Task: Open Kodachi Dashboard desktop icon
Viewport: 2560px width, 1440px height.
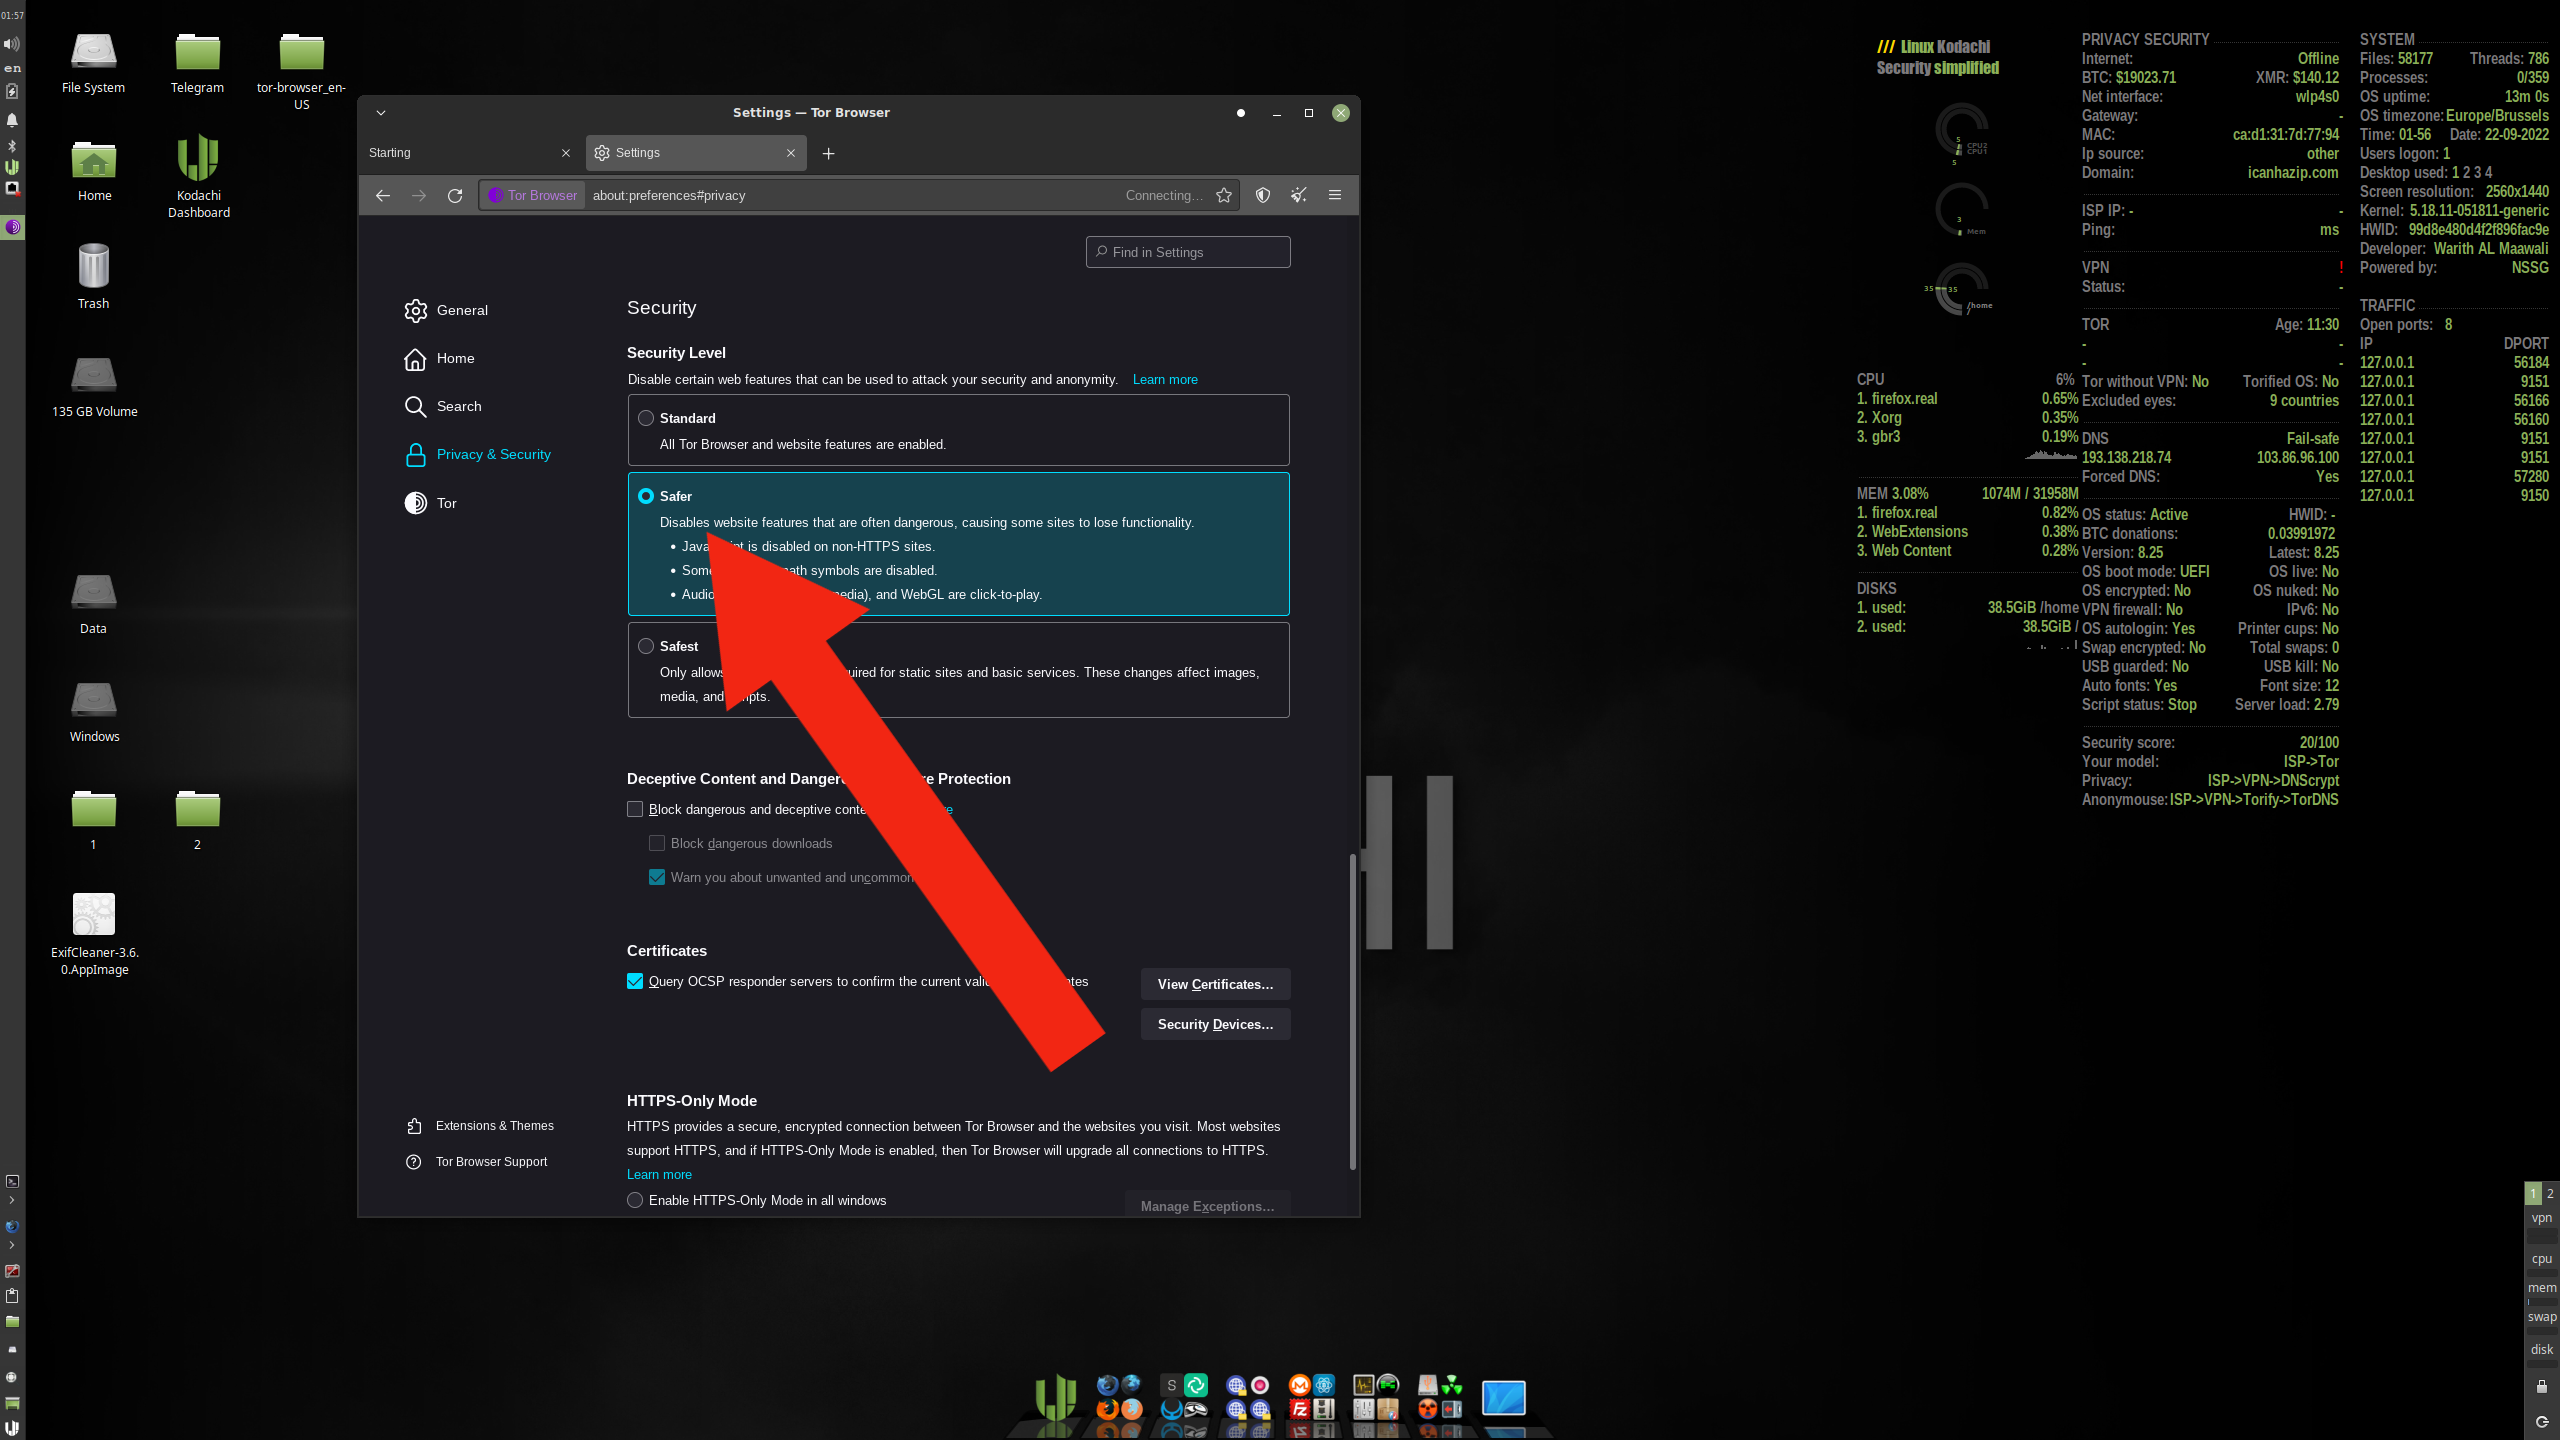Action: [198, 176]
